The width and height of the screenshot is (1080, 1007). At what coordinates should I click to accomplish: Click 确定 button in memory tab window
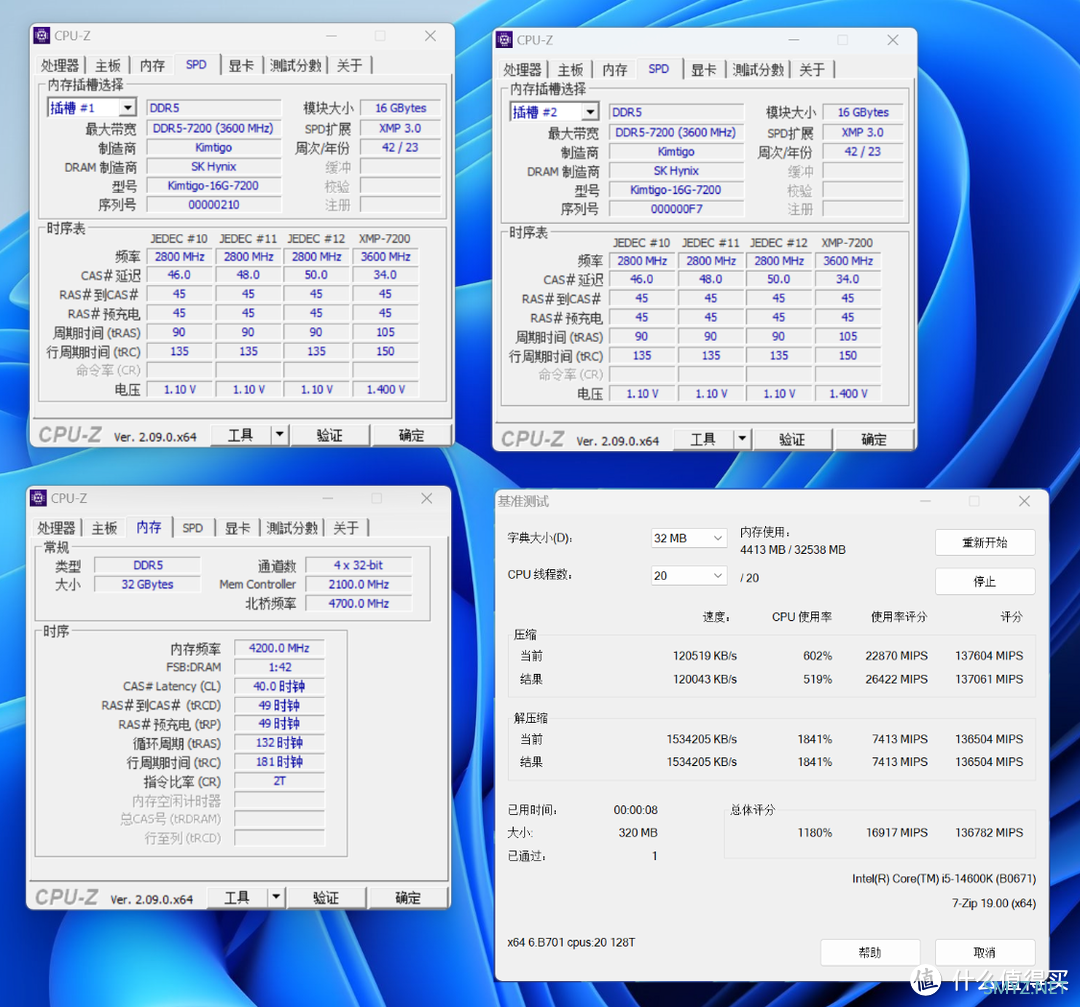click(408, 897)
